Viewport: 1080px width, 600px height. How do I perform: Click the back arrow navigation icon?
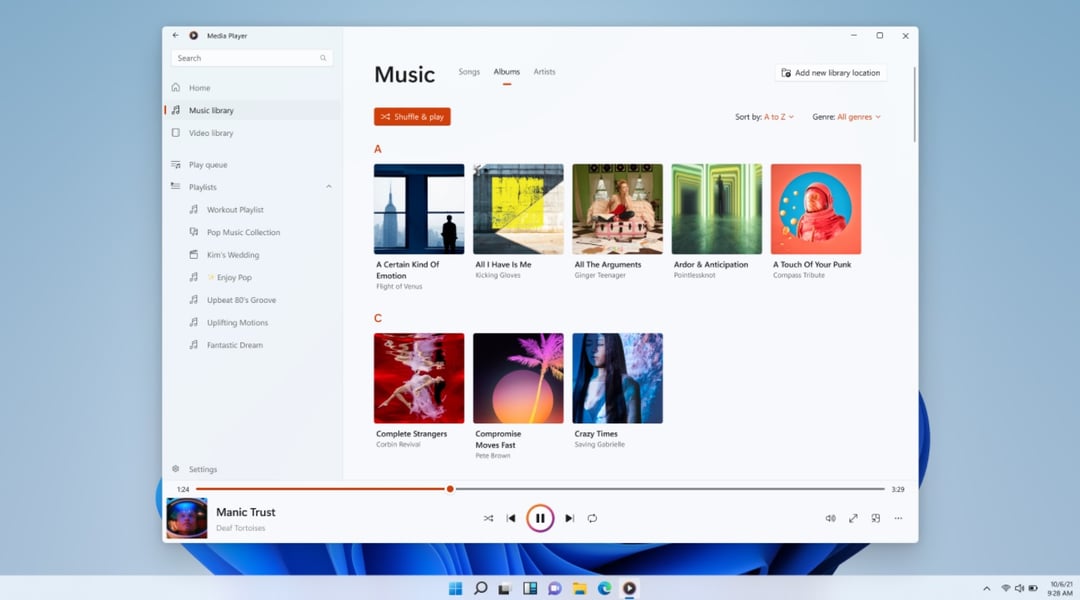tap(173, 33)
